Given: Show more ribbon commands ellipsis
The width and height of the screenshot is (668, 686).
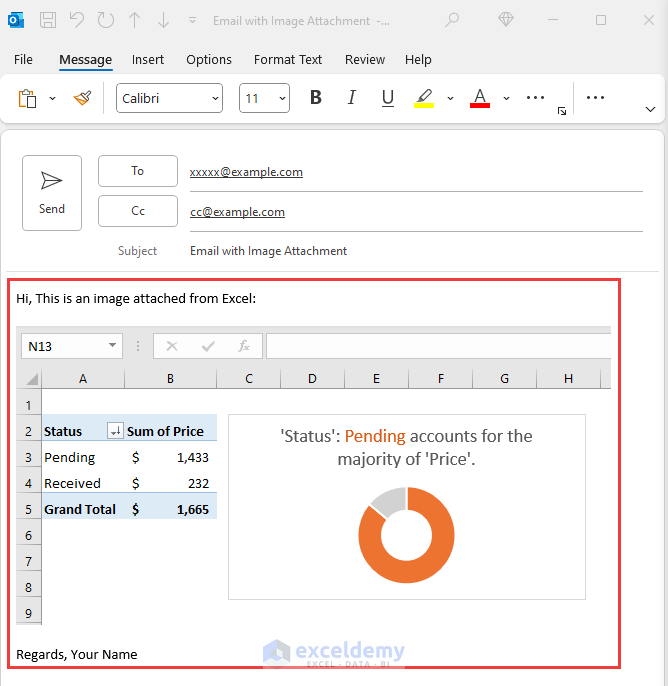Looking at the screenshot, I should 595,98.
